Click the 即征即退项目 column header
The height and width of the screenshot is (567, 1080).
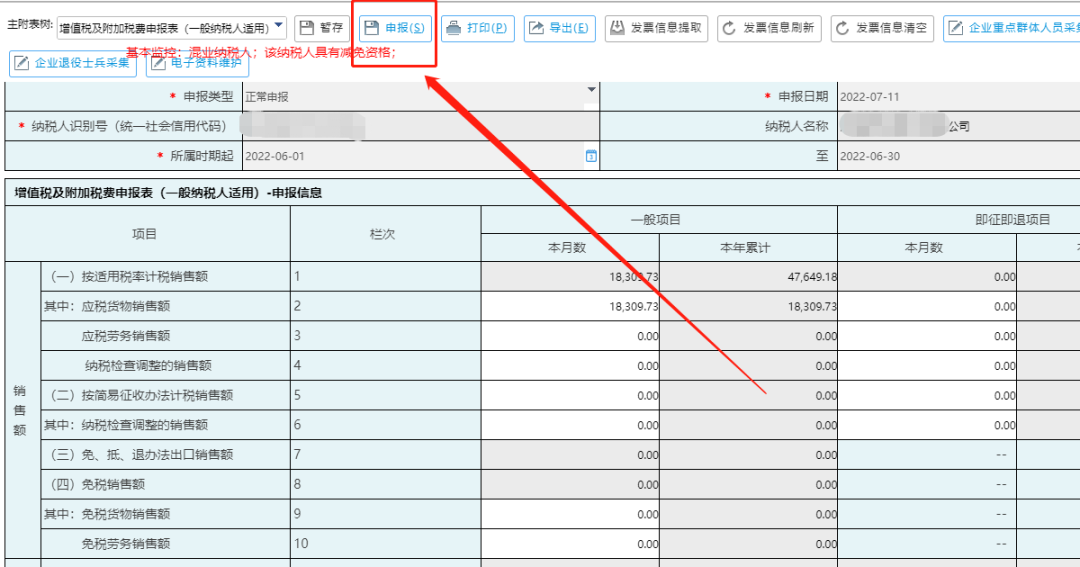pos(1012,220)
